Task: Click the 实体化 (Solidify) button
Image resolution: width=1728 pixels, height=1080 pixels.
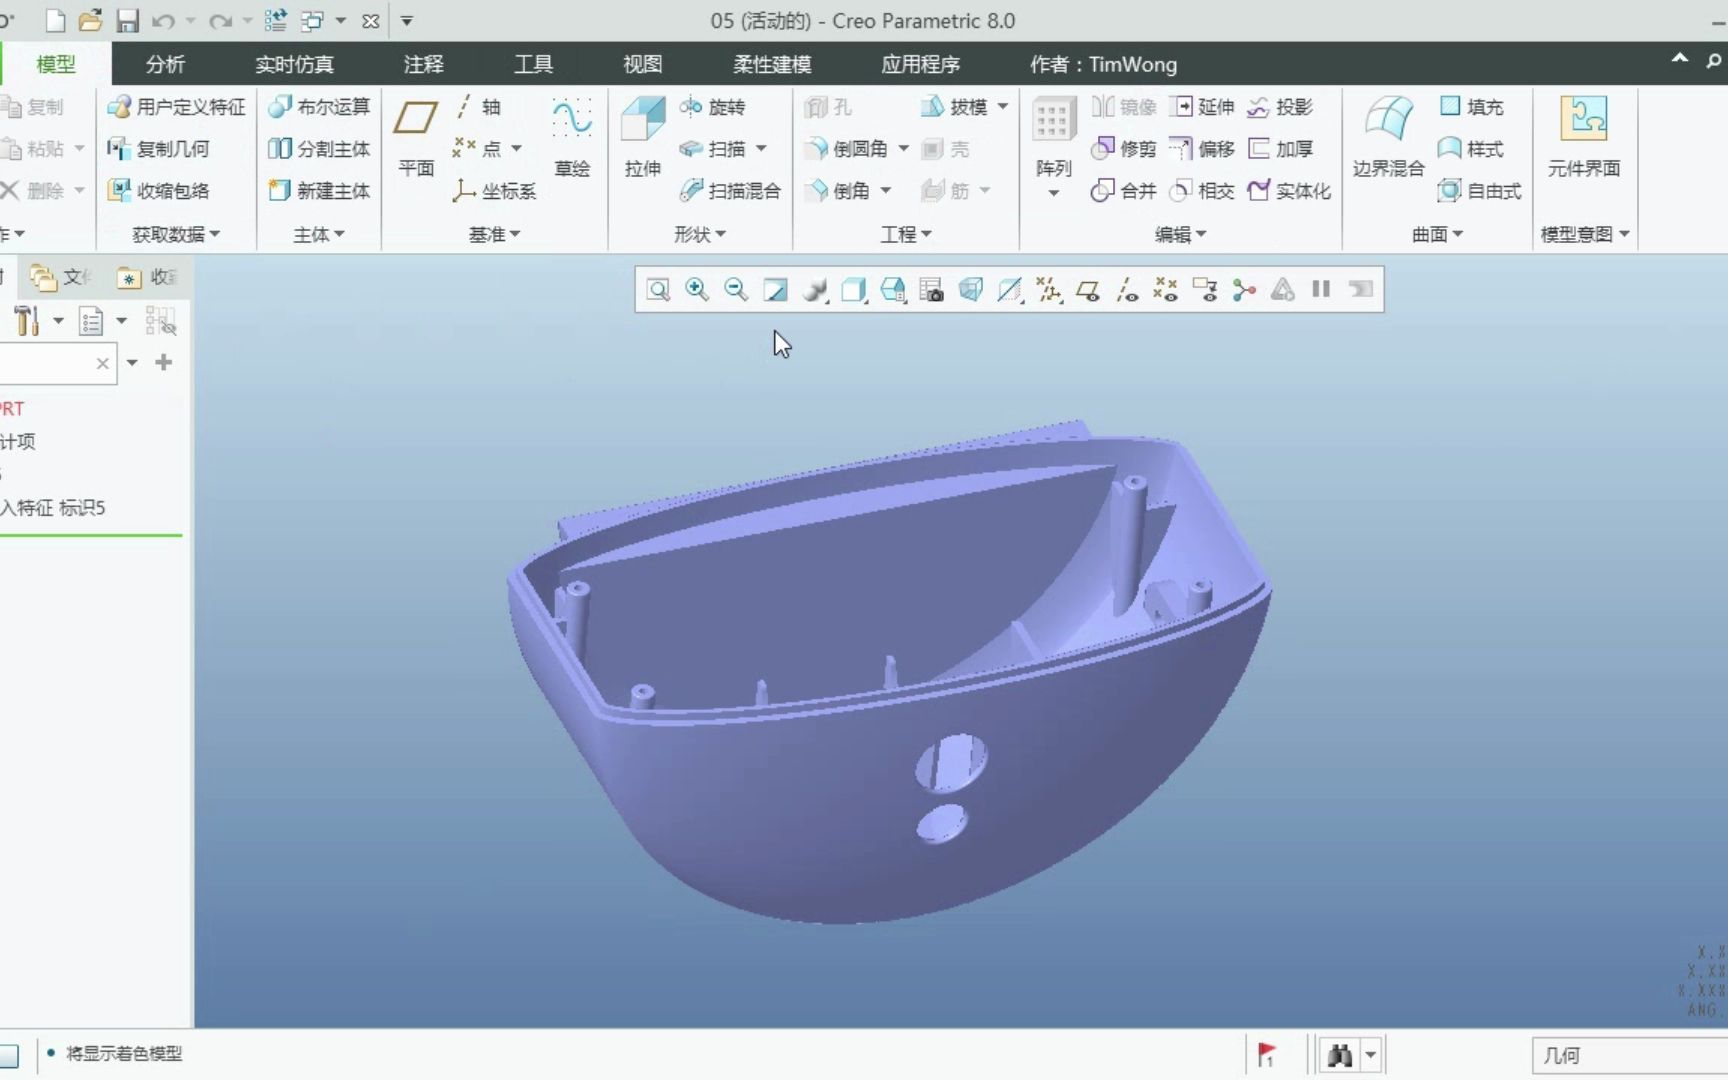Action: [1290, 191]
